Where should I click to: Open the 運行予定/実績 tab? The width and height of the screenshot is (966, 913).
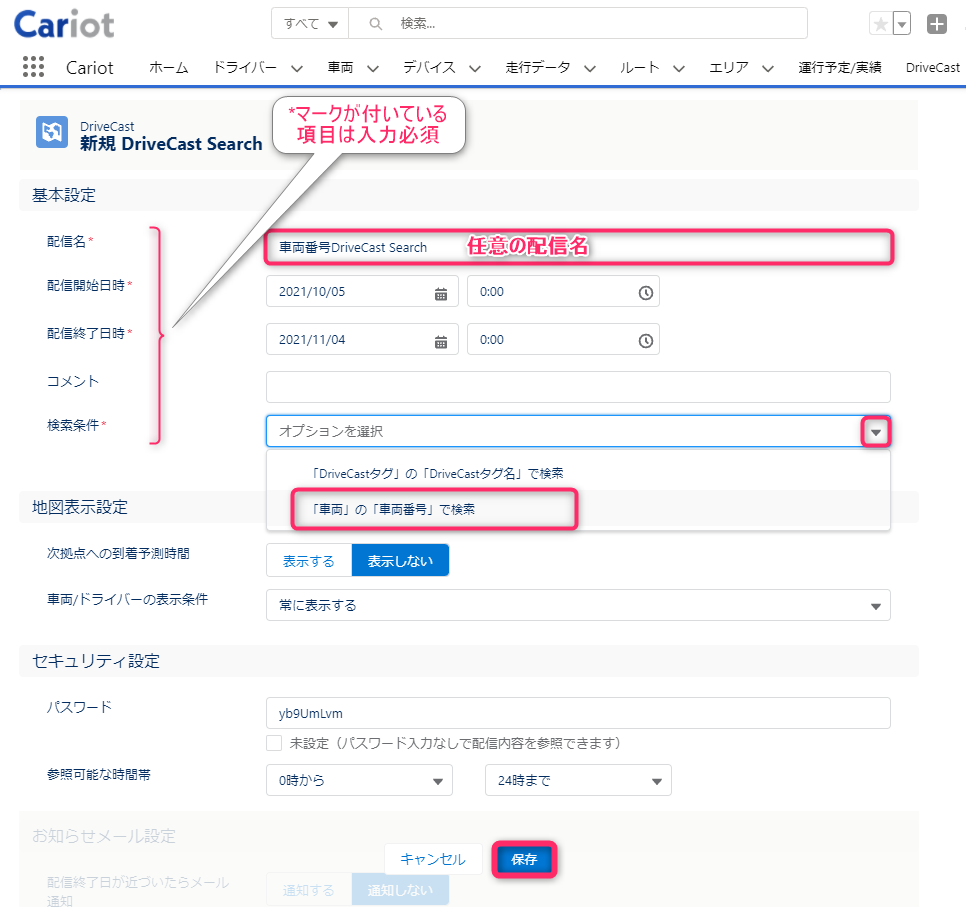839,67
